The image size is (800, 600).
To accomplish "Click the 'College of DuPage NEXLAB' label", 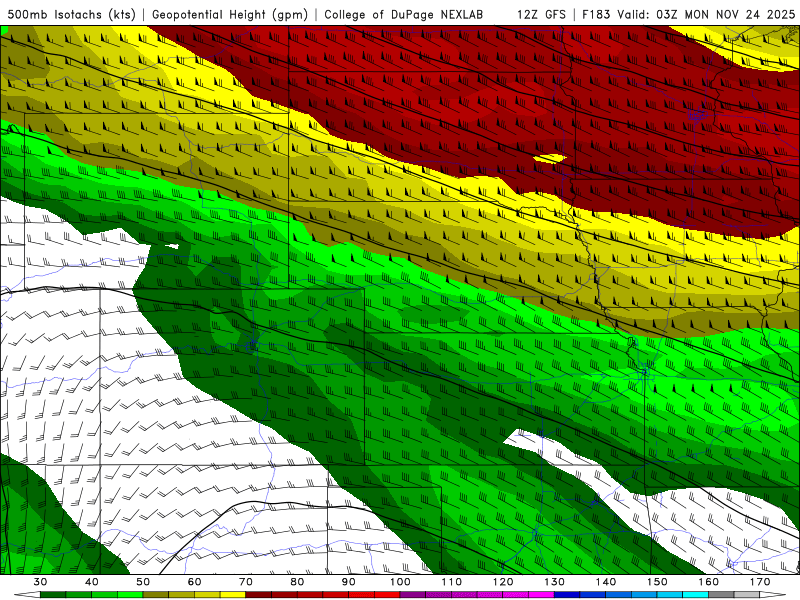I will [x=403, y=14].
